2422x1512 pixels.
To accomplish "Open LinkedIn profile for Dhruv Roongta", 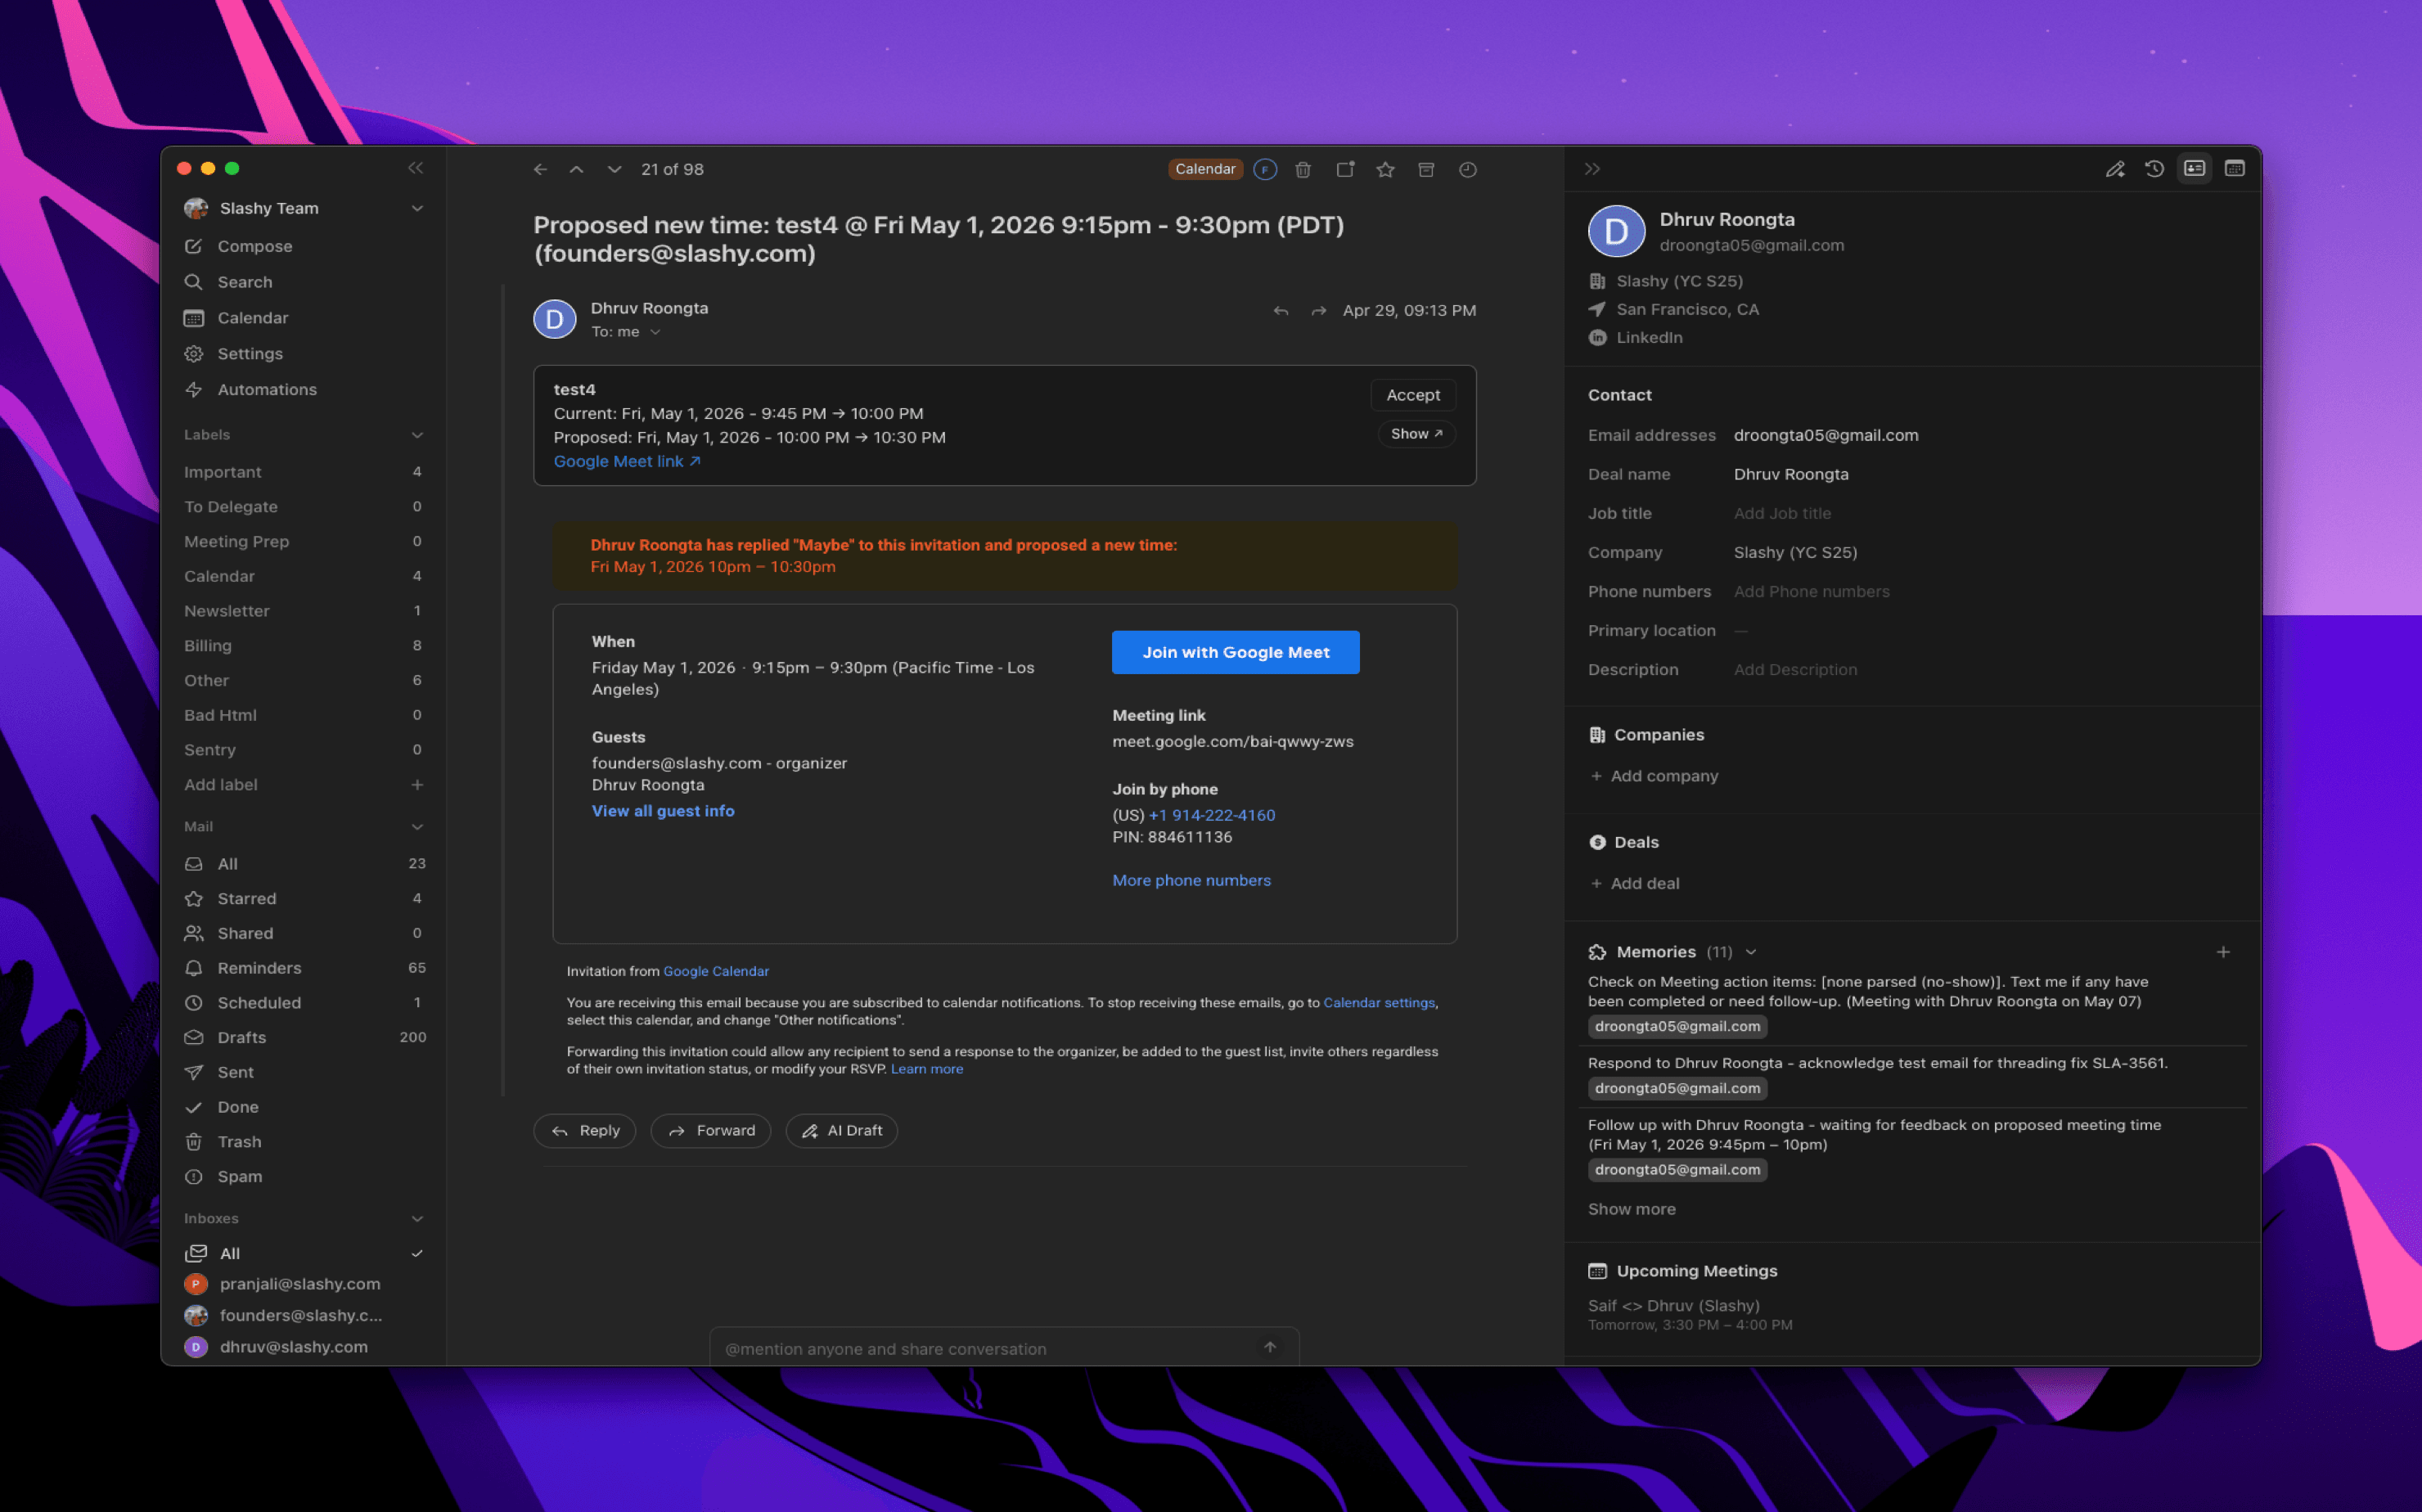I will 1649,338.
